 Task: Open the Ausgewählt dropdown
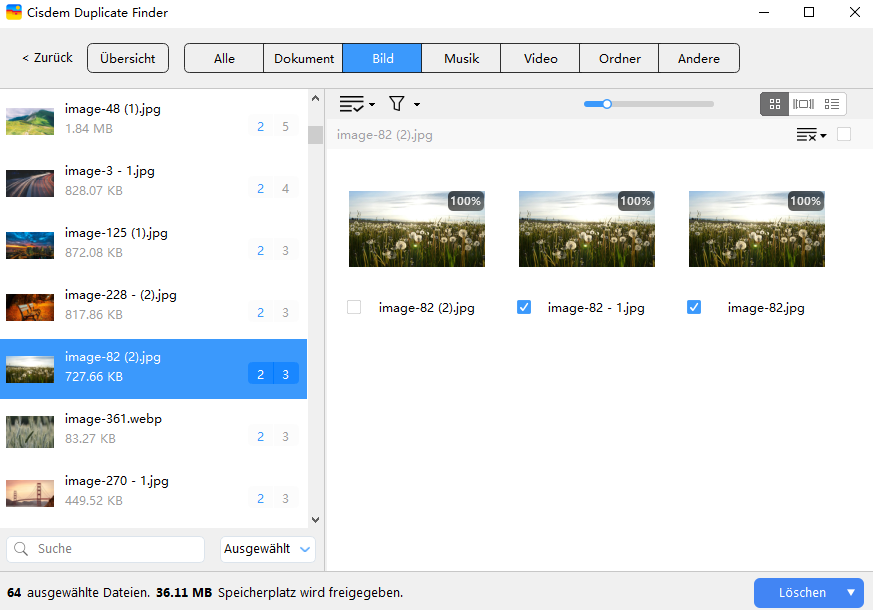[267, 549]
